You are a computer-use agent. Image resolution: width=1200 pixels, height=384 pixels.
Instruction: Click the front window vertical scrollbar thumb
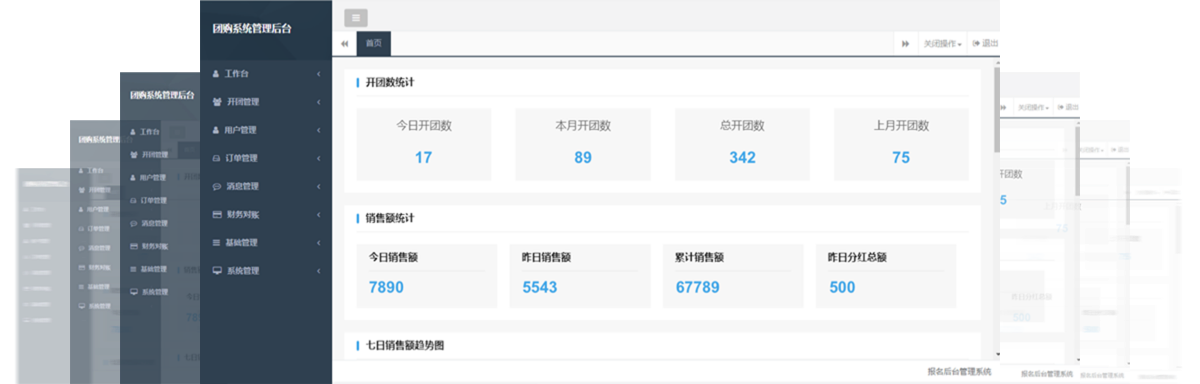click(996, 109)
